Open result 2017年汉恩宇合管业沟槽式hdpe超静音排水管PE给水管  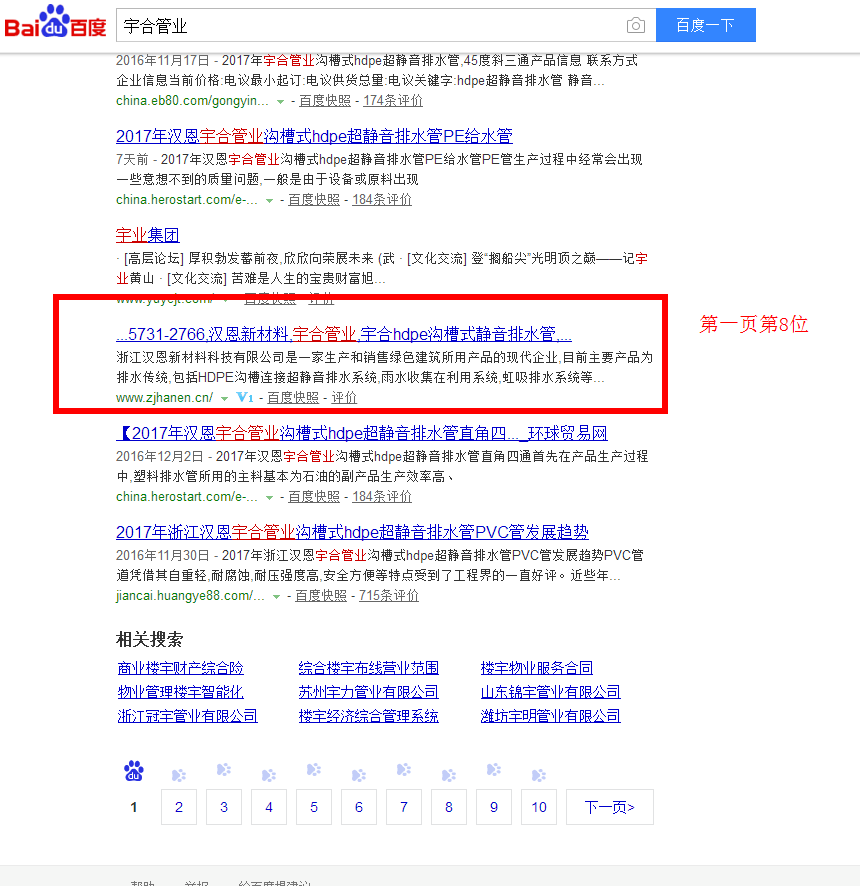(314, 136)
